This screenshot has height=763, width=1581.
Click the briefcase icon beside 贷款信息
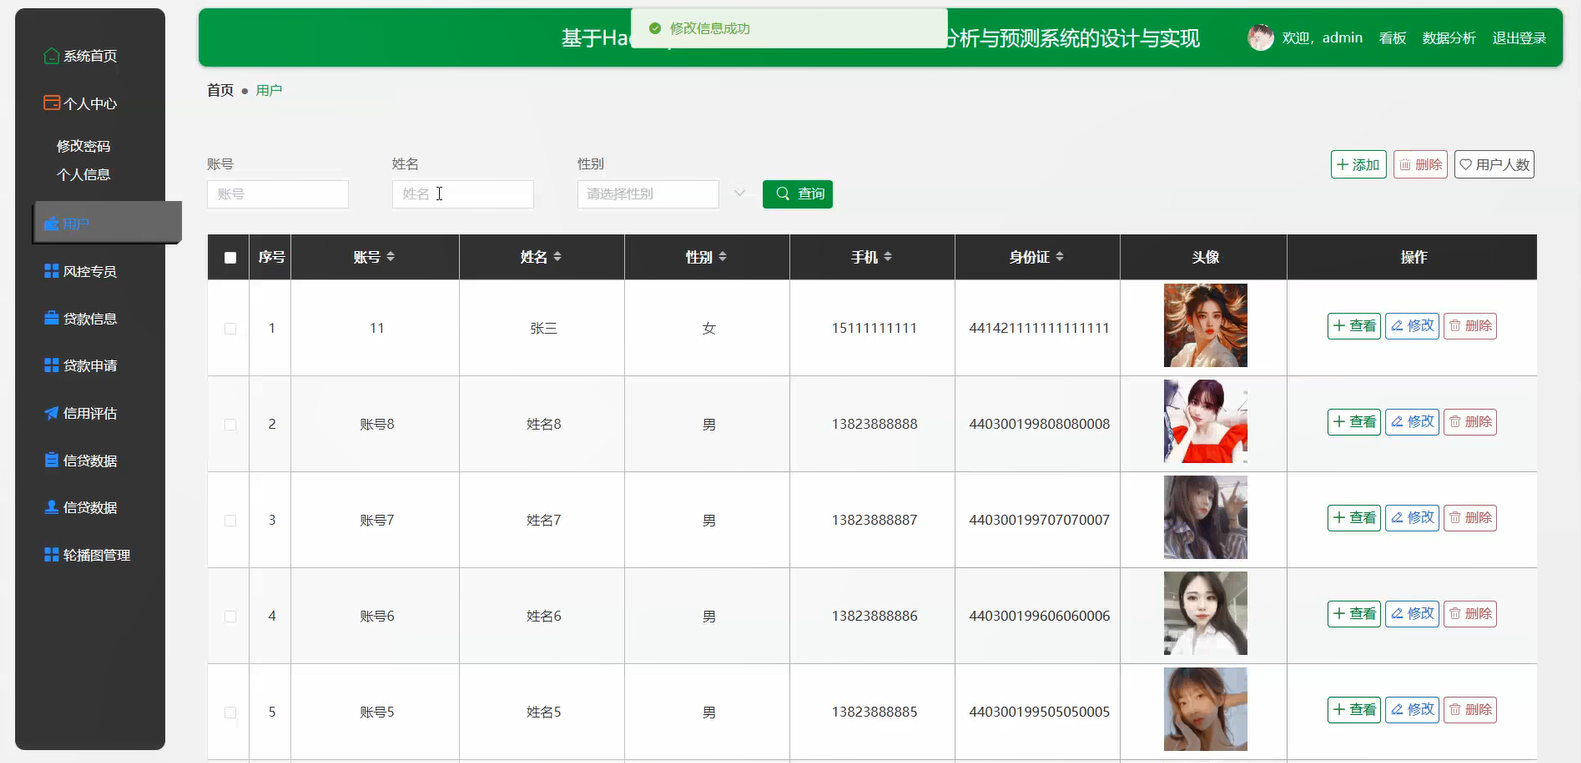[52, 318]
